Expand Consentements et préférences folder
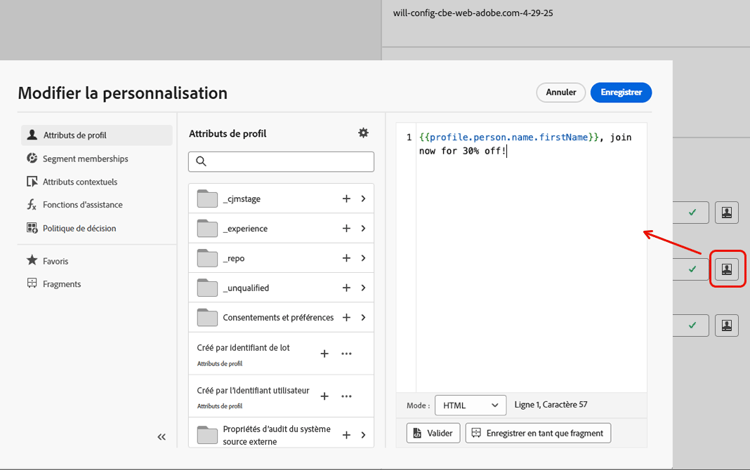 click(x=363, y=317)
